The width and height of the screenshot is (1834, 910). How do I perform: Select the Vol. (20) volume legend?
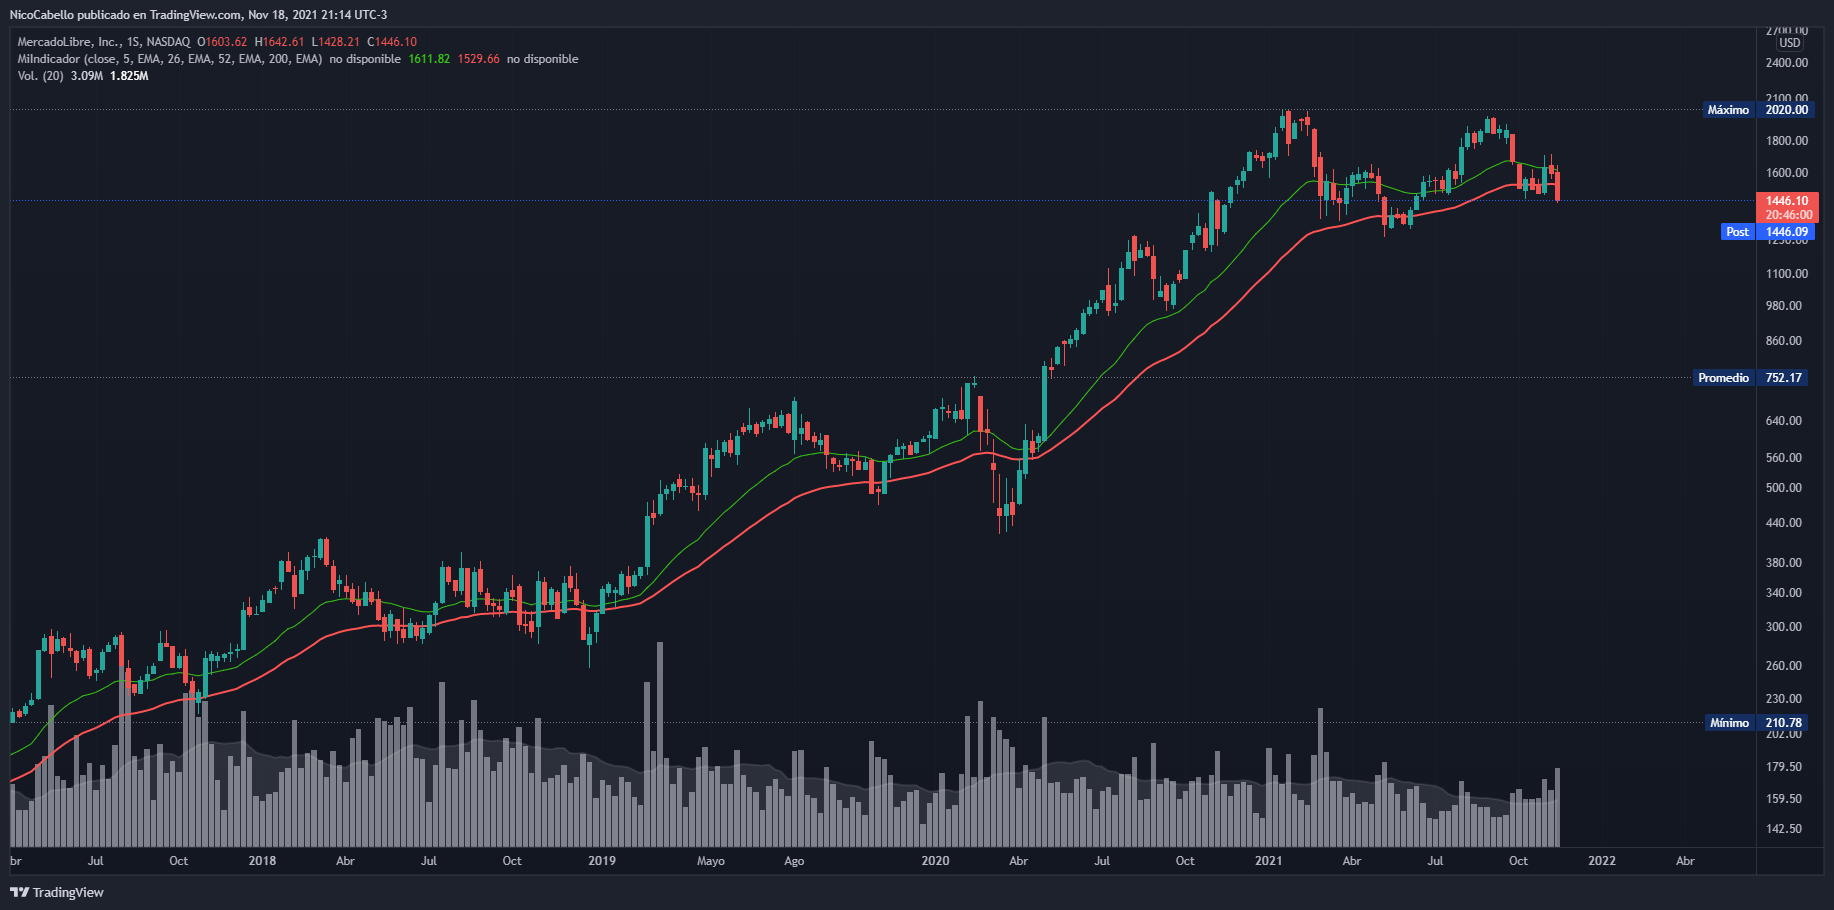click(x=40, y=76)
